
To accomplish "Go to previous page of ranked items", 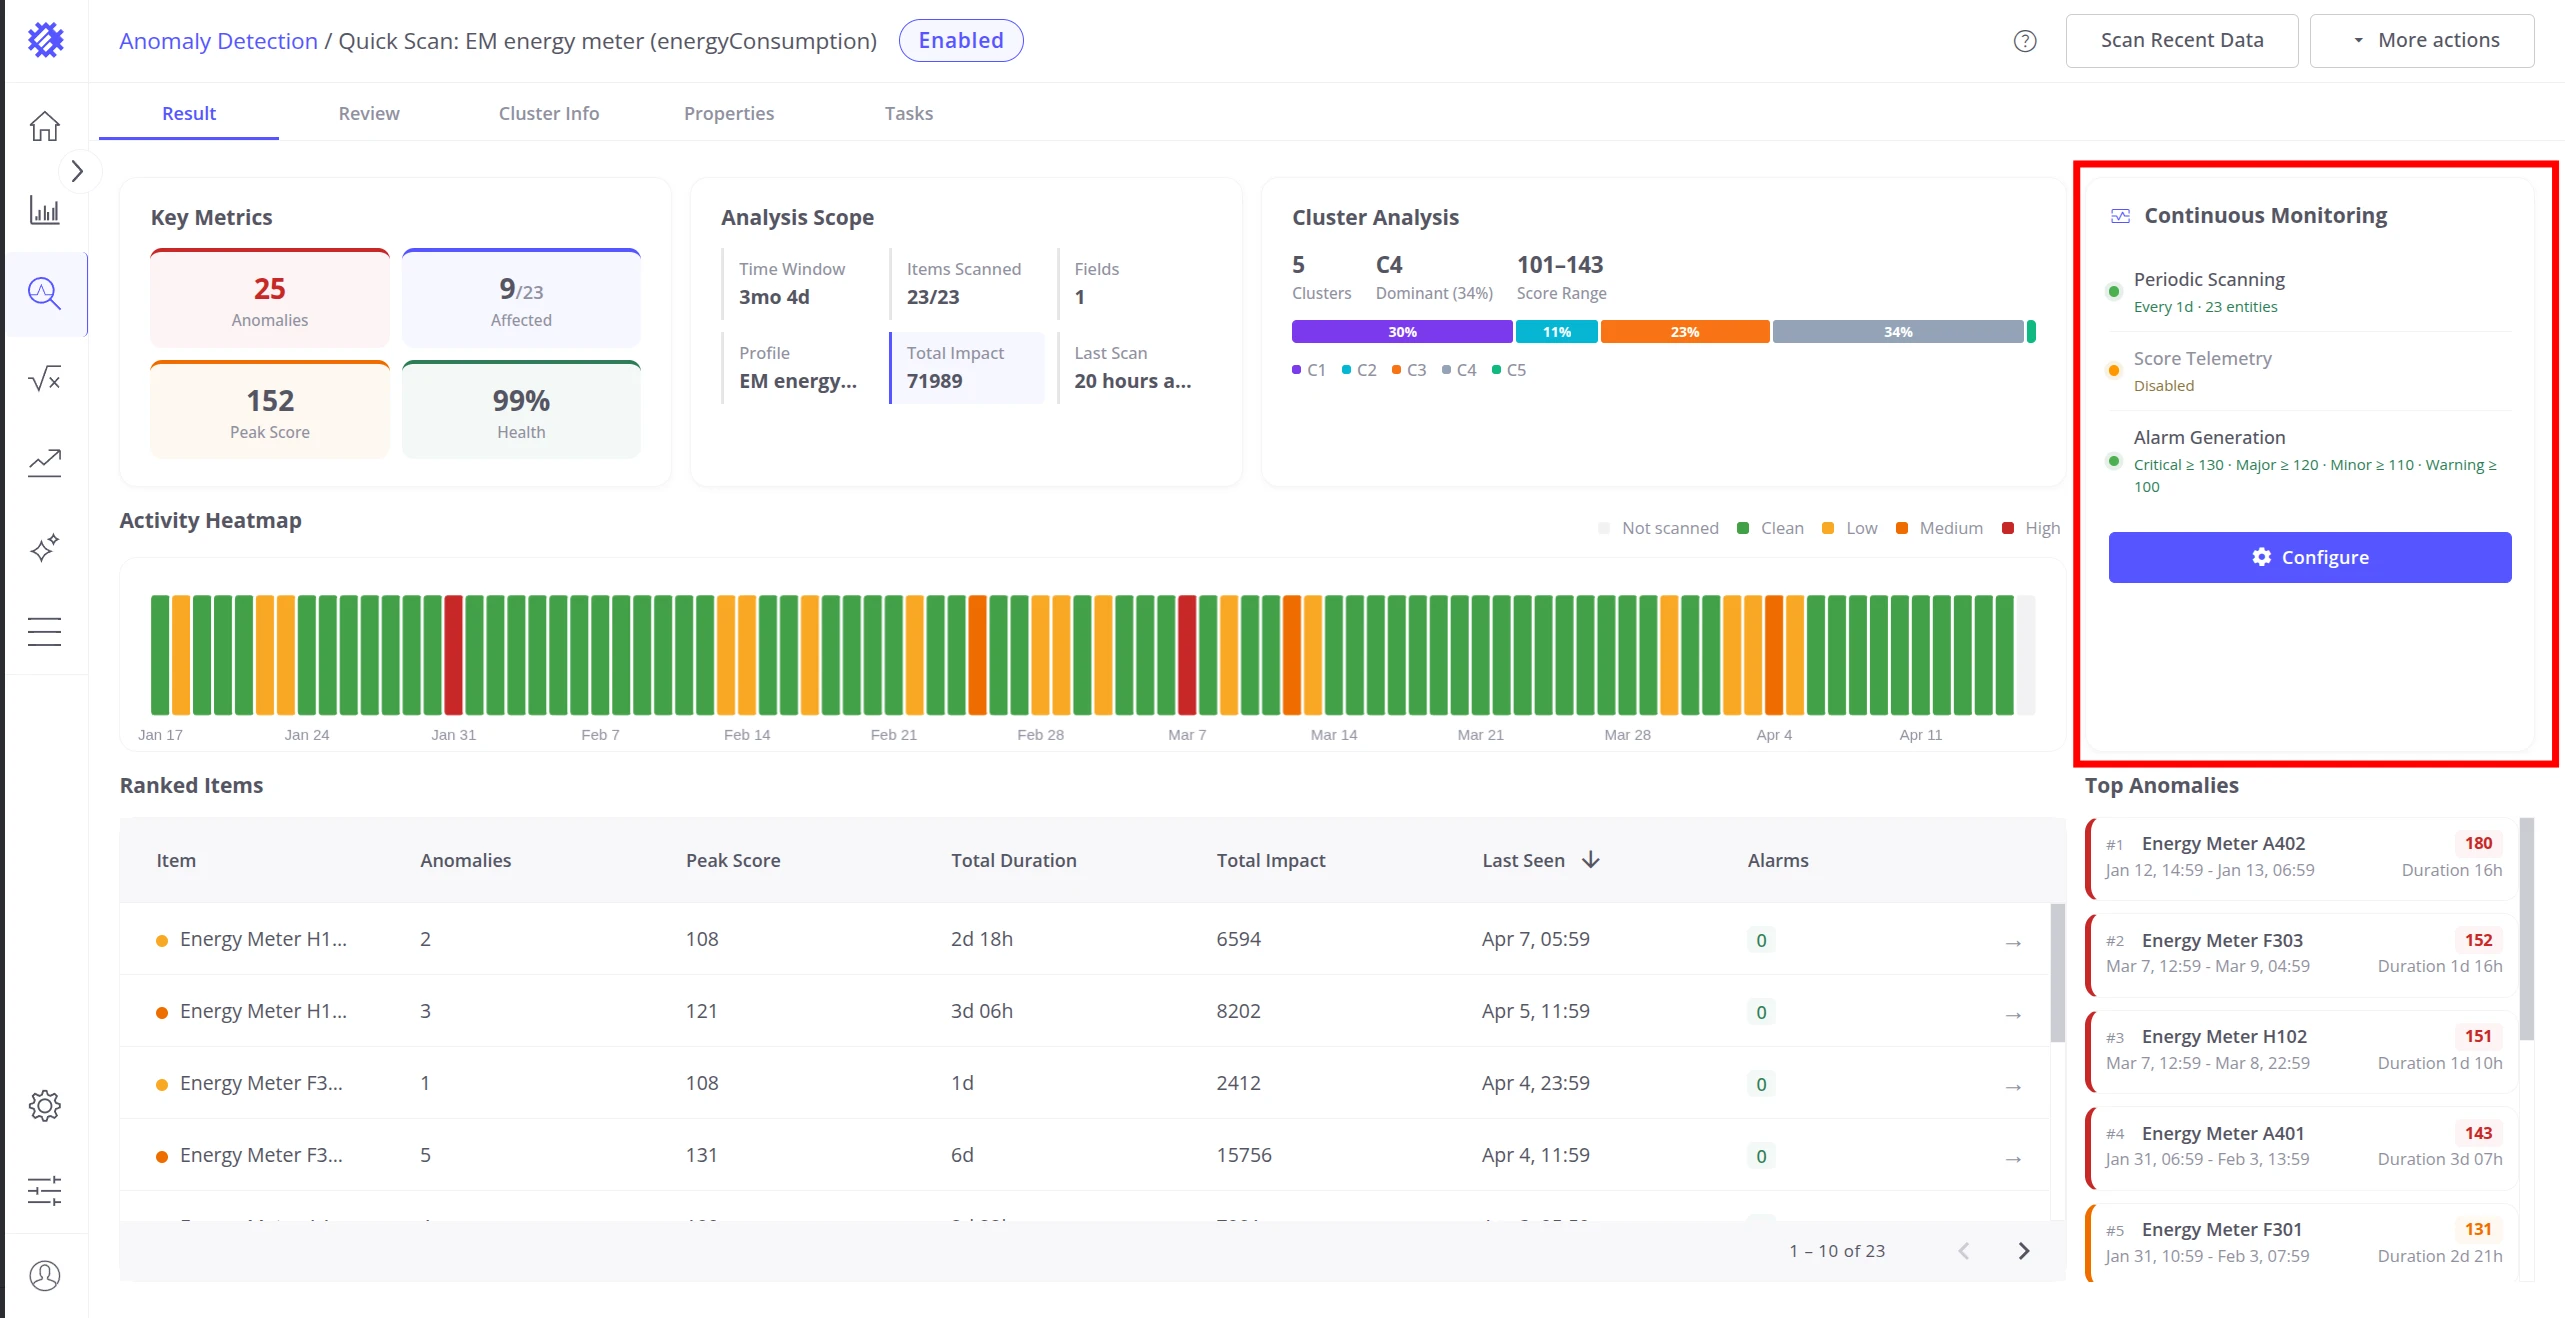I will pyautogui.click(x=1964, y=1251).
